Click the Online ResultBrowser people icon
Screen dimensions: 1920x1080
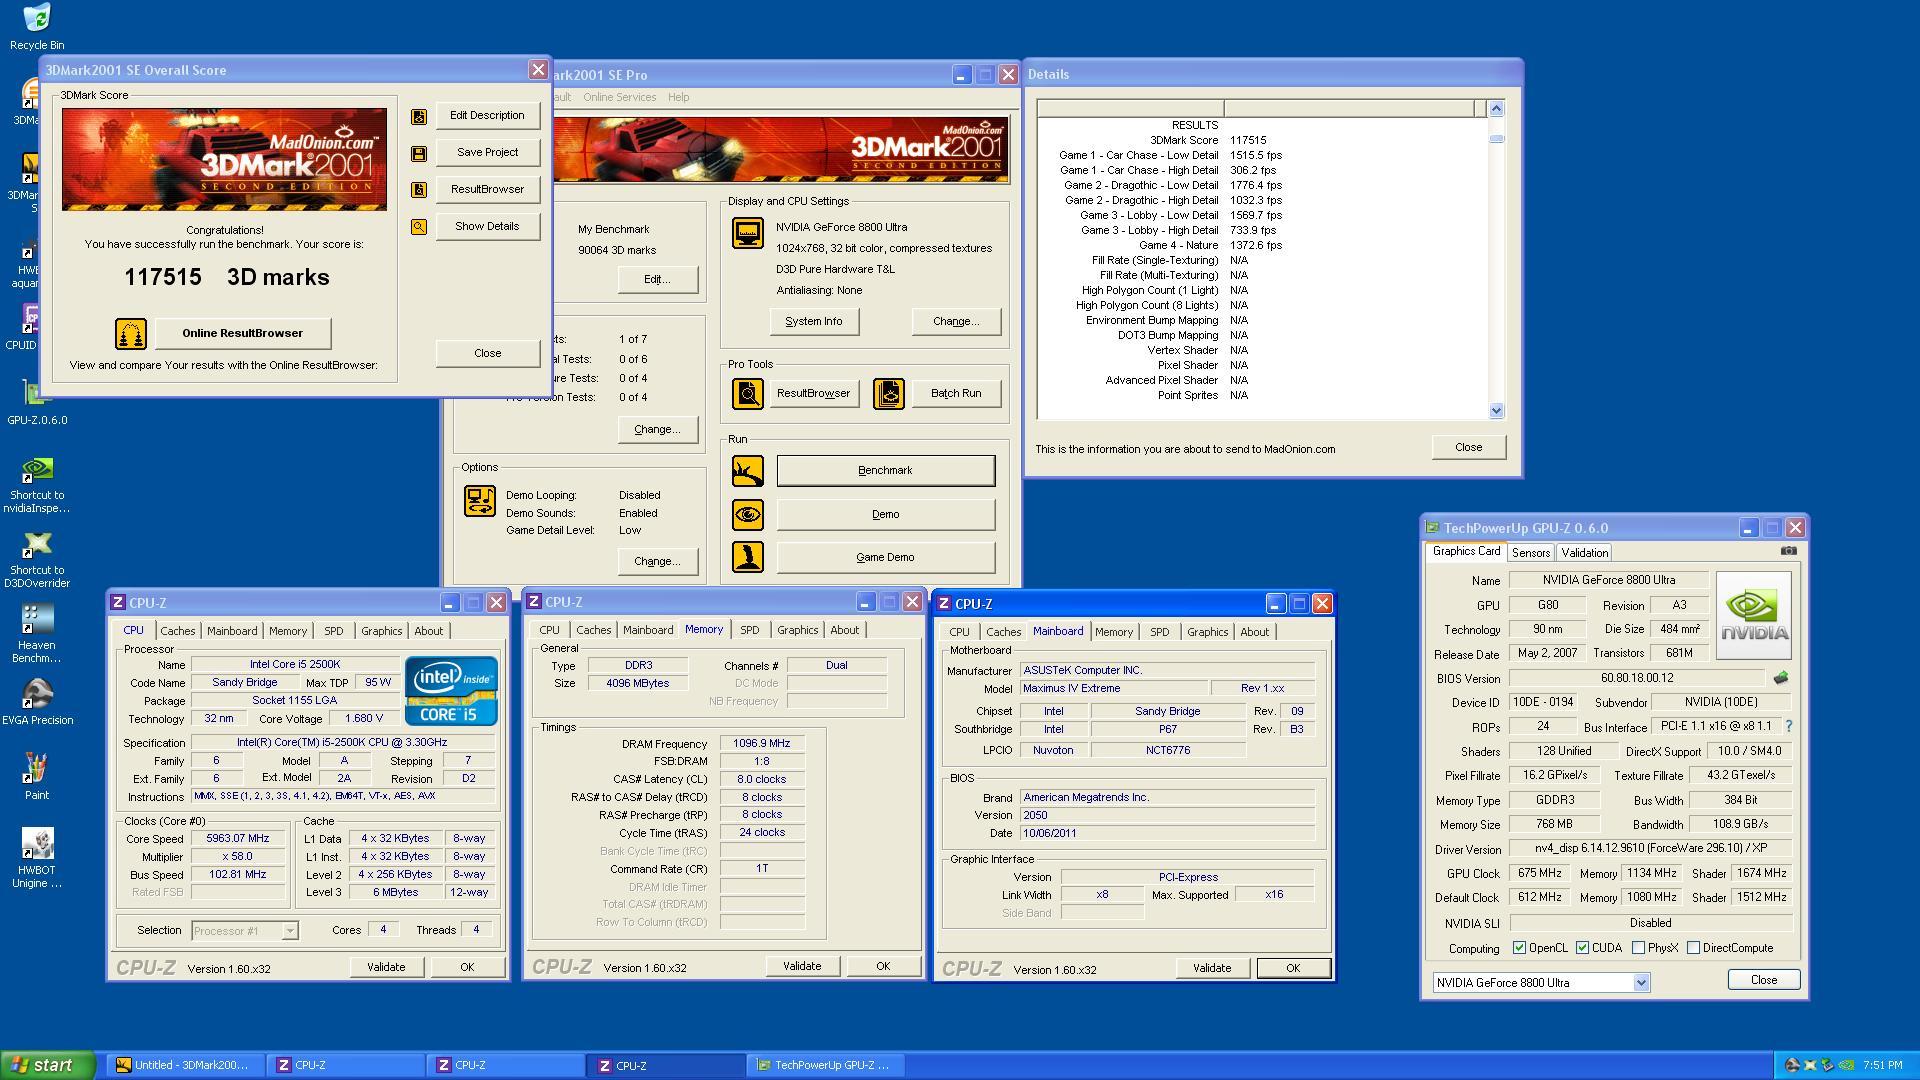131,334
